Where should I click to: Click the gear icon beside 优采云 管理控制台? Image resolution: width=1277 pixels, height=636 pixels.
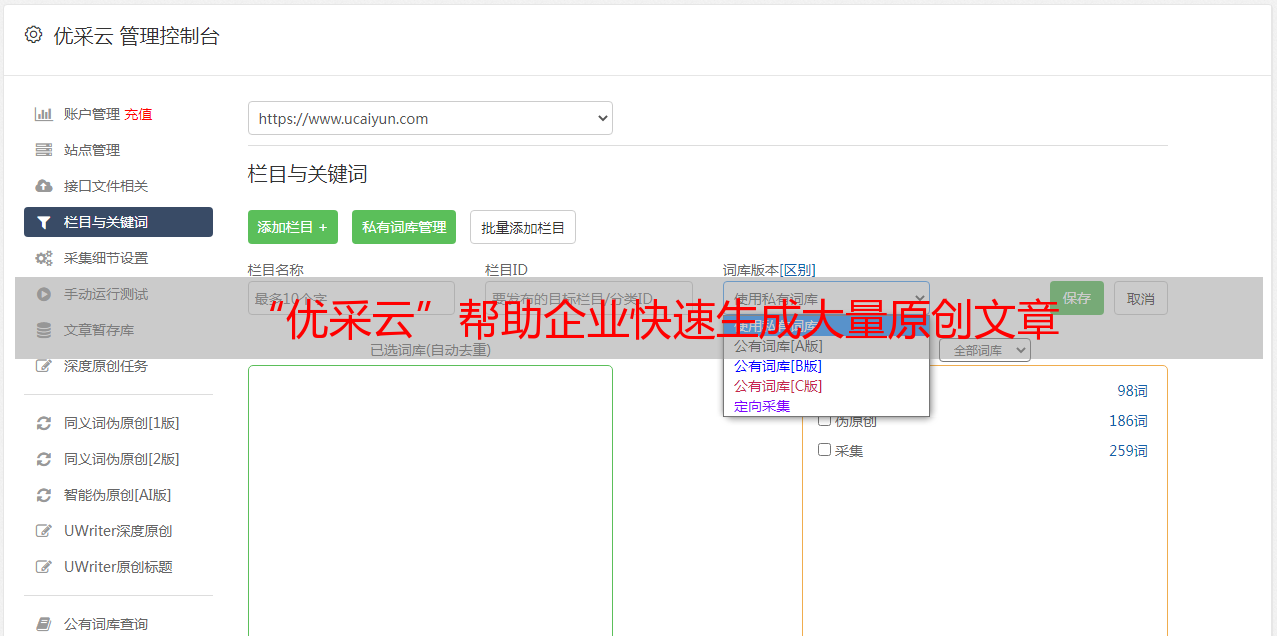(33, 35)
